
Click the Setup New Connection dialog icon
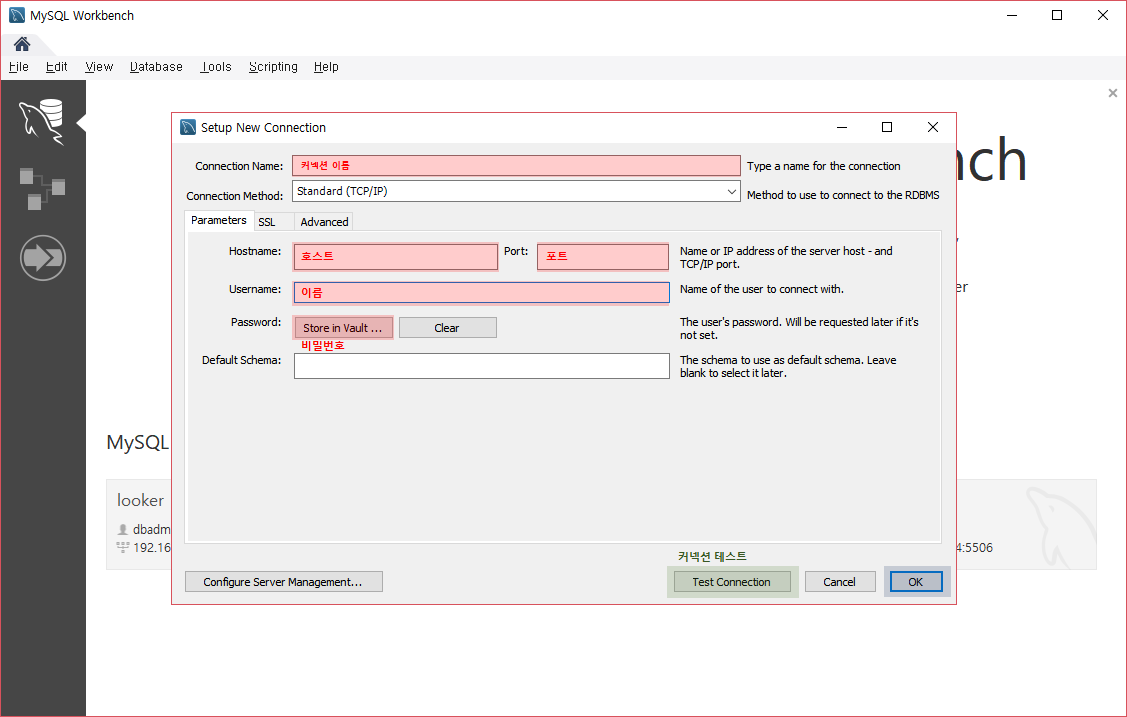click(188, 127)
